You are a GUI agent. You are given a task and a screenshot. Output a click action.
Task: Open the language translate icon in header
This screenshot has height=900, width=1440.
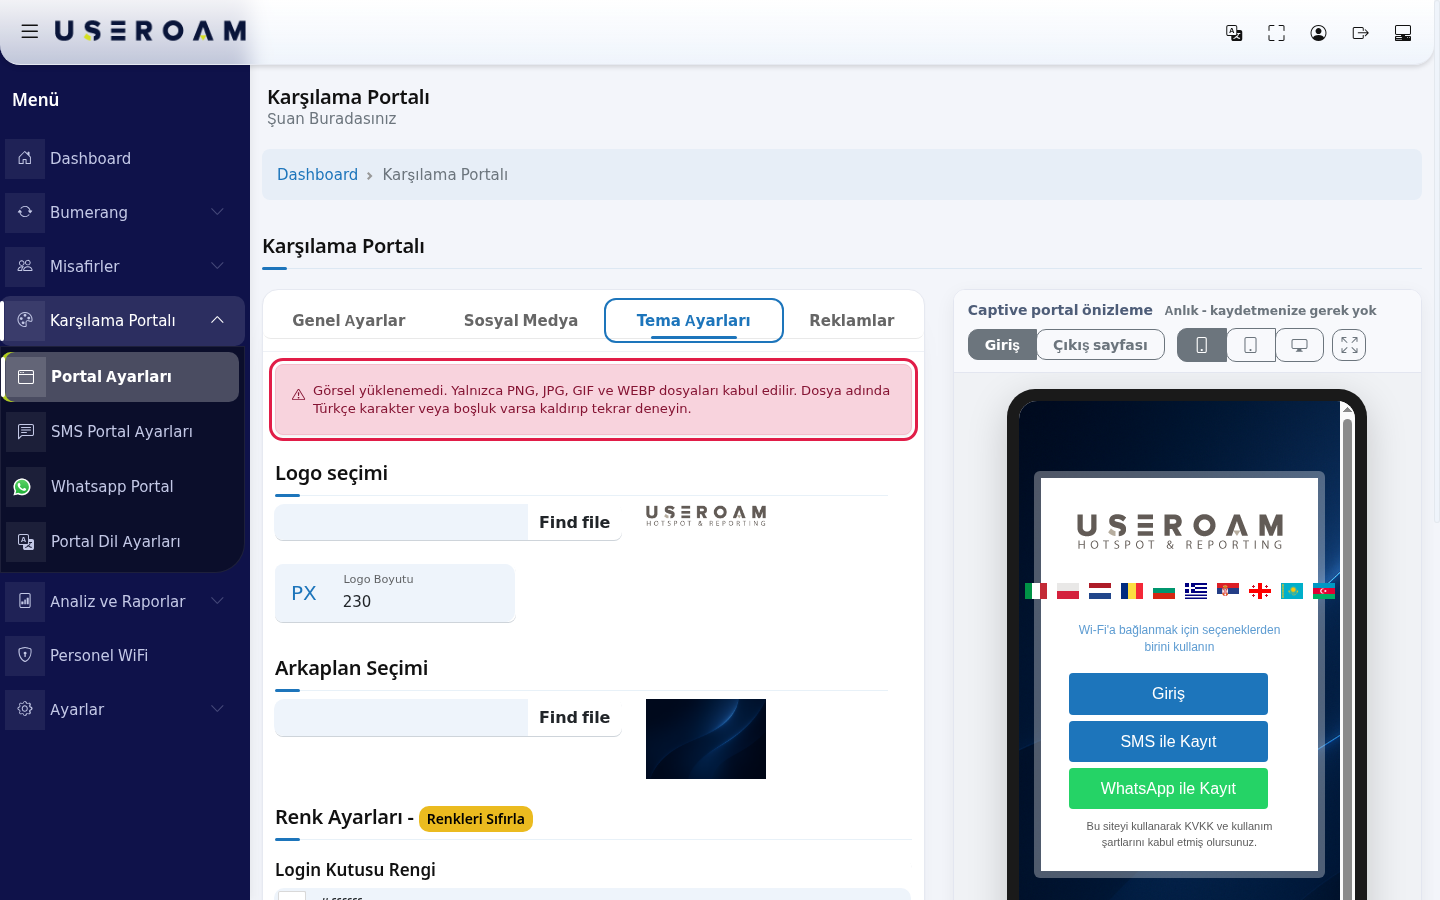(x=1234, y=33)
